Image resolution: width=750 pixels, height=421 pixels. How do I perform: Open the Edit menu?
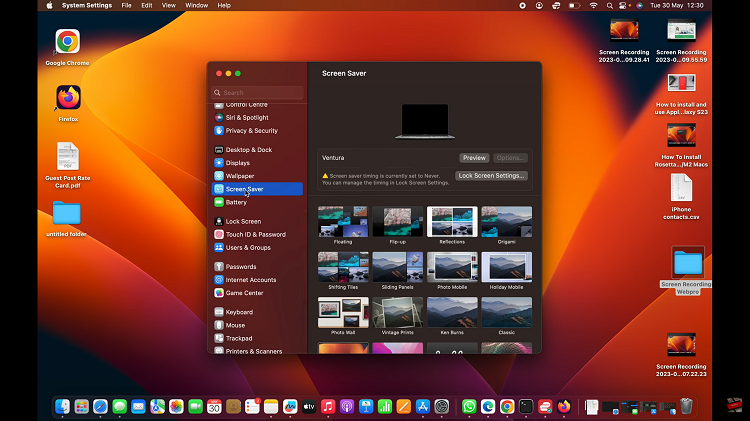click(147, 5)
